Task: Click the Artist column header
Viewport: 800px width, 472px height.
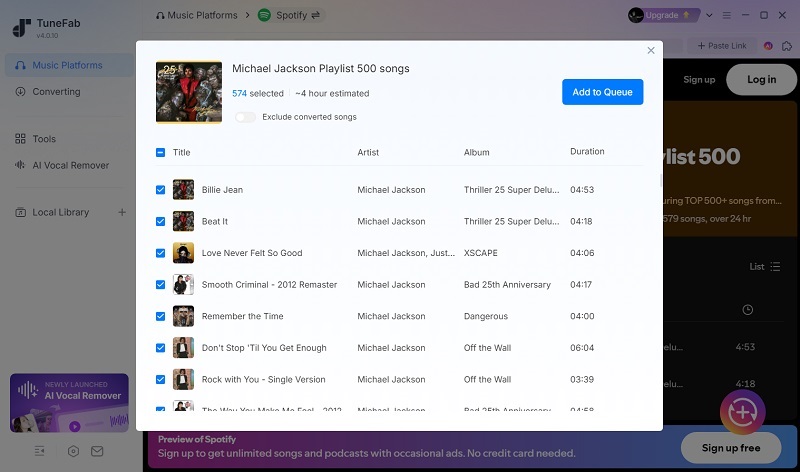Action: [x=368, y=152]
